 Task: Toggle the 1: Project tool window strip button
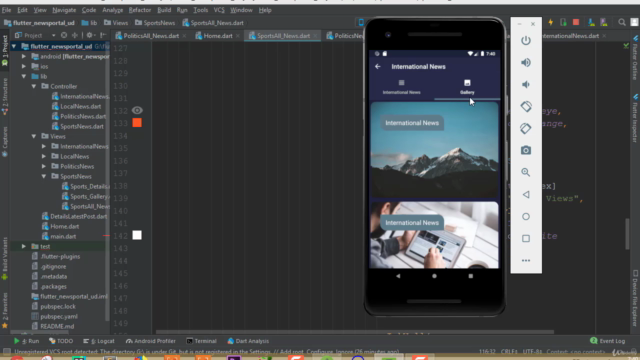[x=5, y=50]
